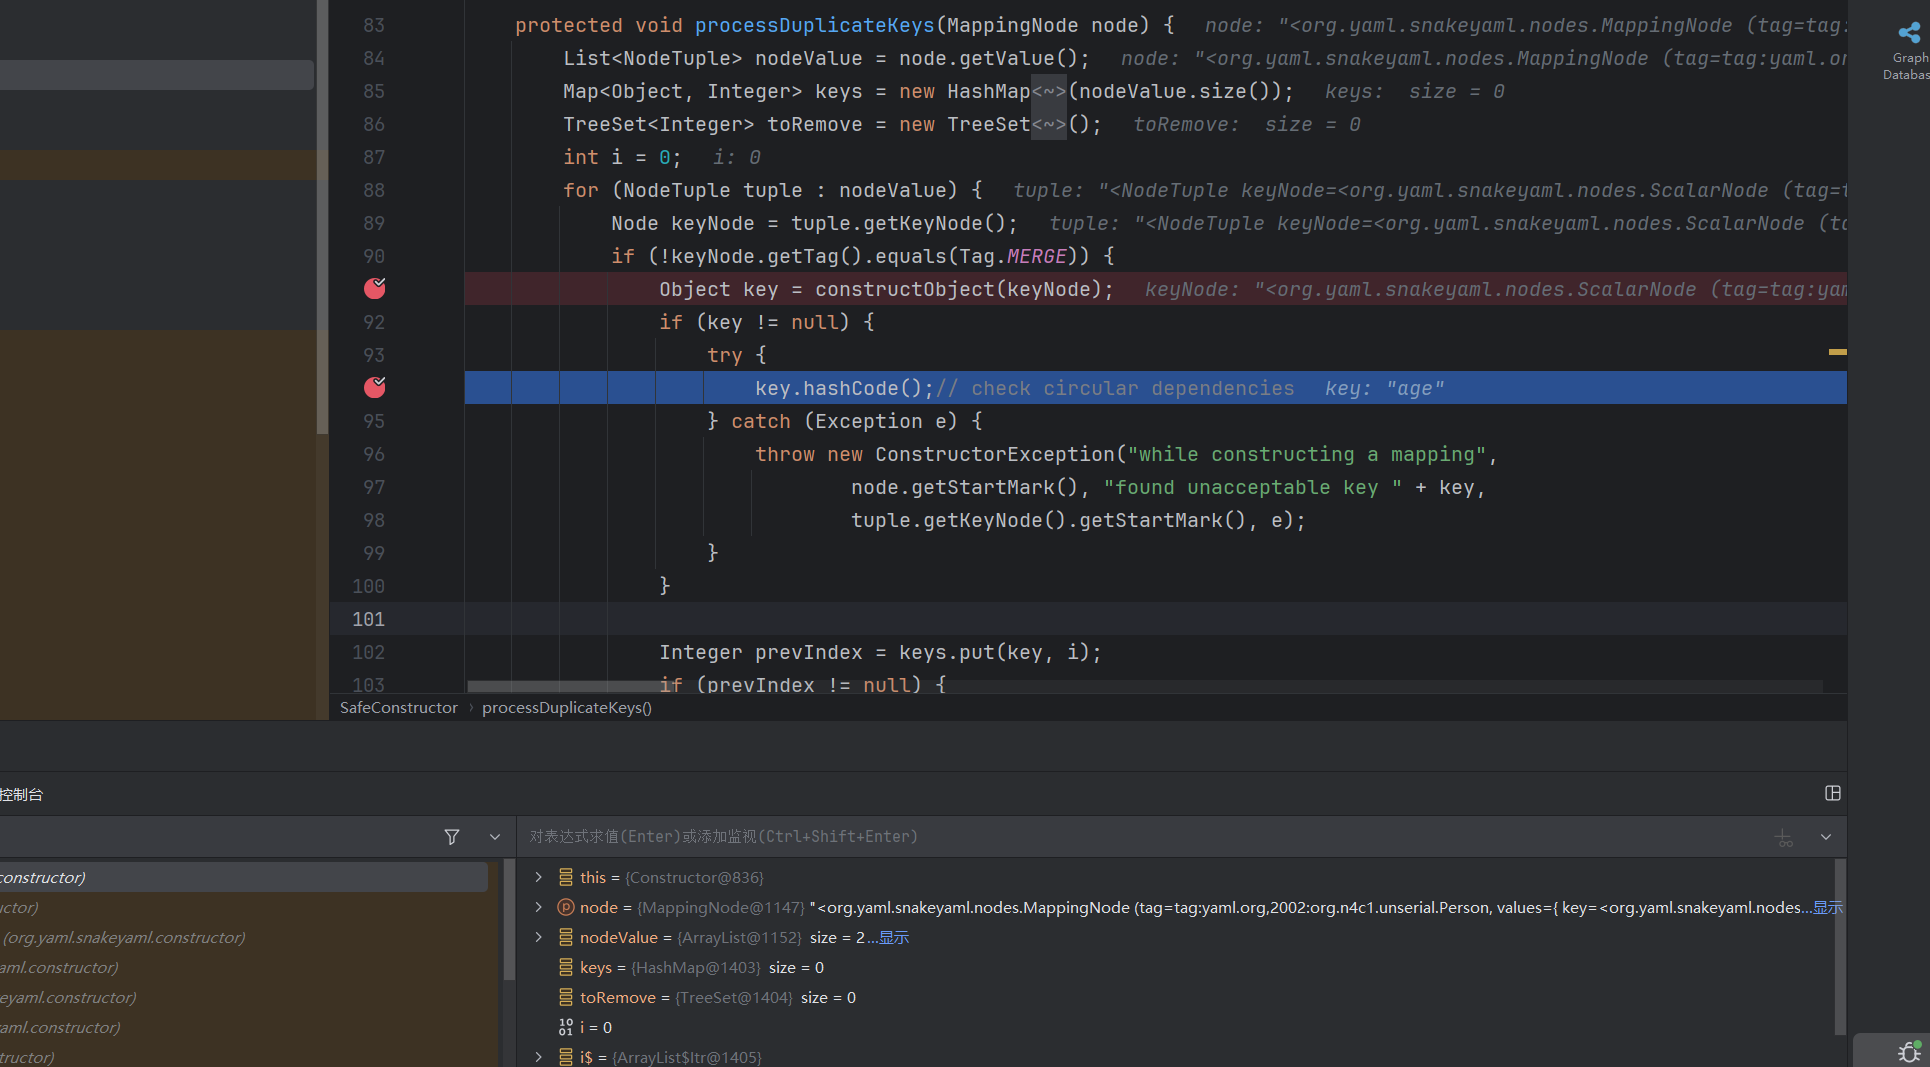Select the SafeConstructor breadcrumb
The width and height of the screenshot is (1930, 1067).
click(398, 708)
